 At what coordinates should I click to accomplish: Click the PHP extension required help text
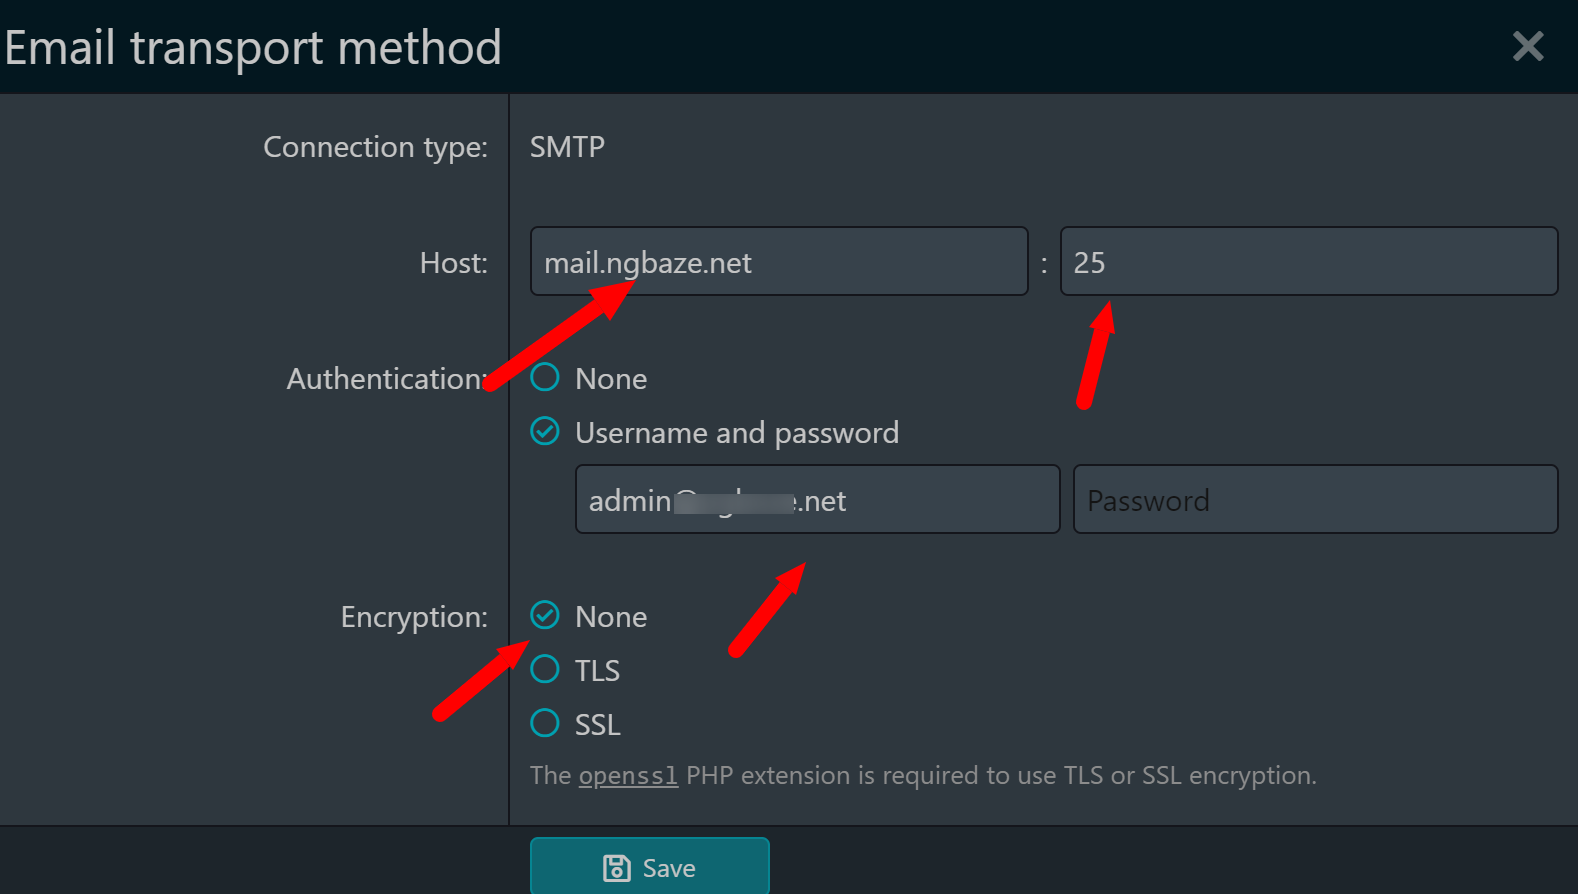point(1000,776)
